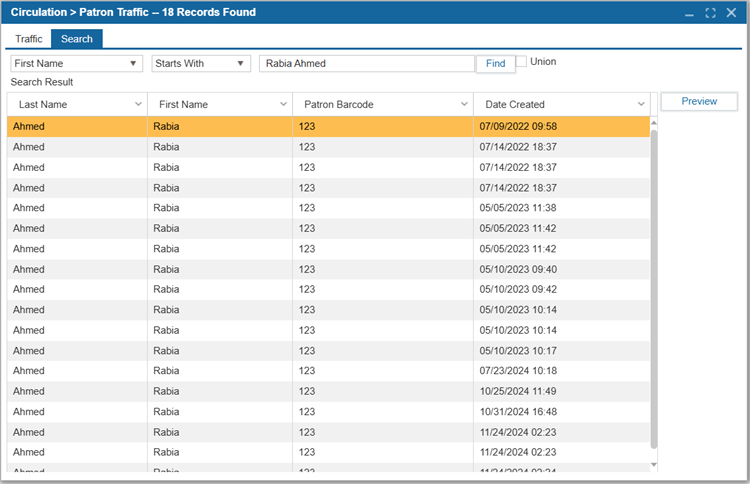Expand Date Created column header chevron
The height and width of the screenshot is (484, 750).
pyautogui.click(x=641, y=104)
